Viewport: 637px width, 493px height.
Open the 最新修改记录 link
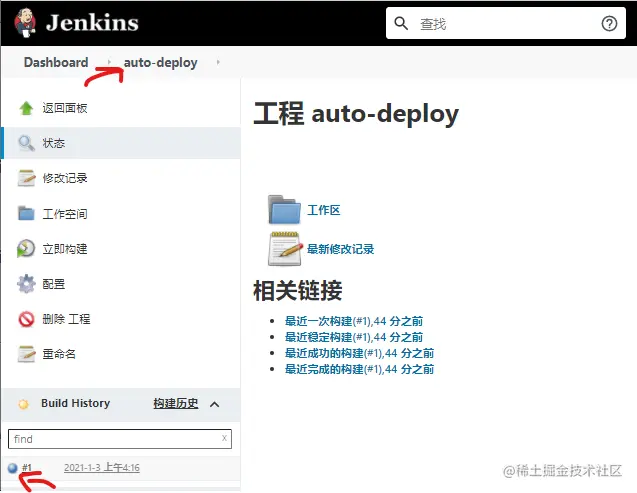pyautogui.click(x=340, y=249)
